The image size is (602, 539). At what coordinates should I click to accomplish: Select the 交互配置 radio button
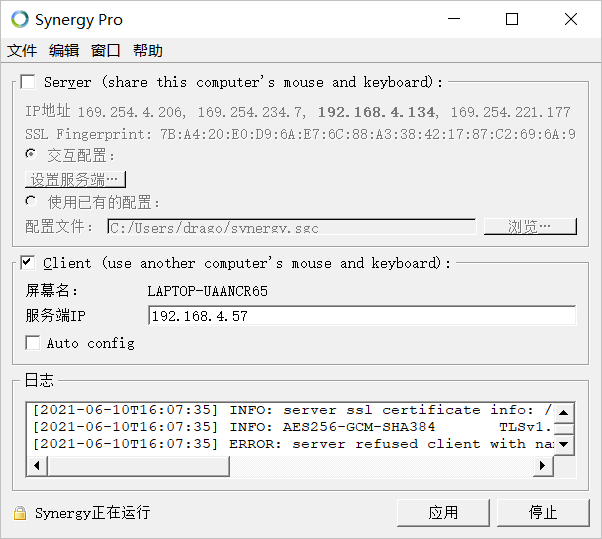click(x=31, y=154)
